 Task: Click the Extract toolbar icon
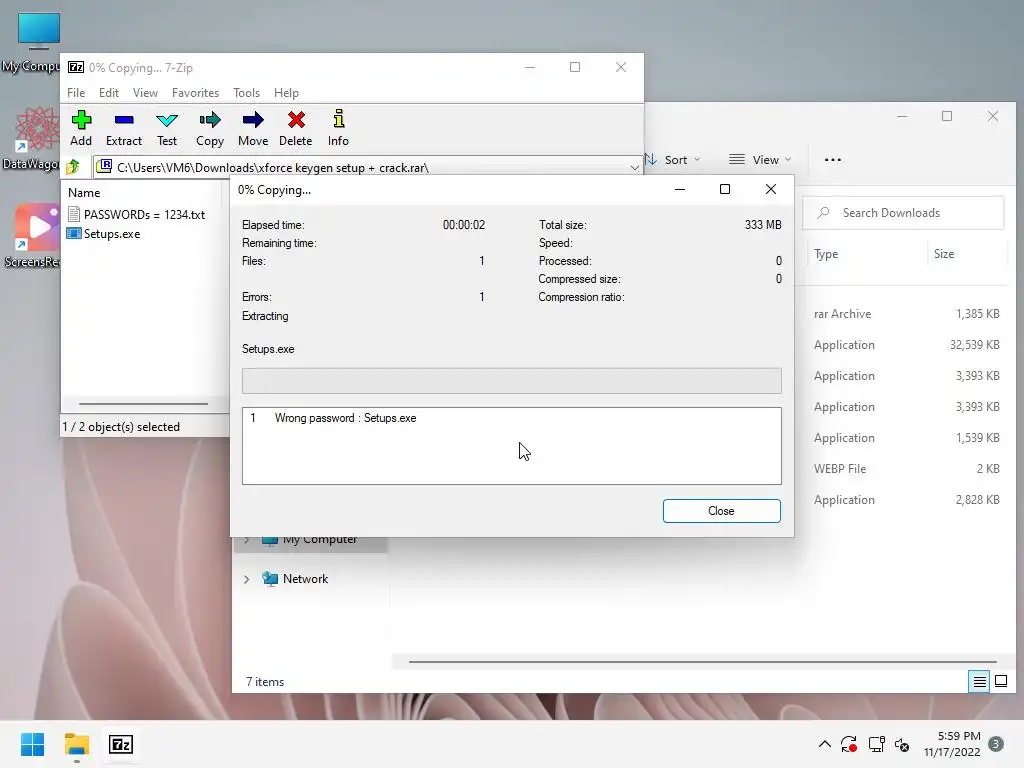[123, 128]
